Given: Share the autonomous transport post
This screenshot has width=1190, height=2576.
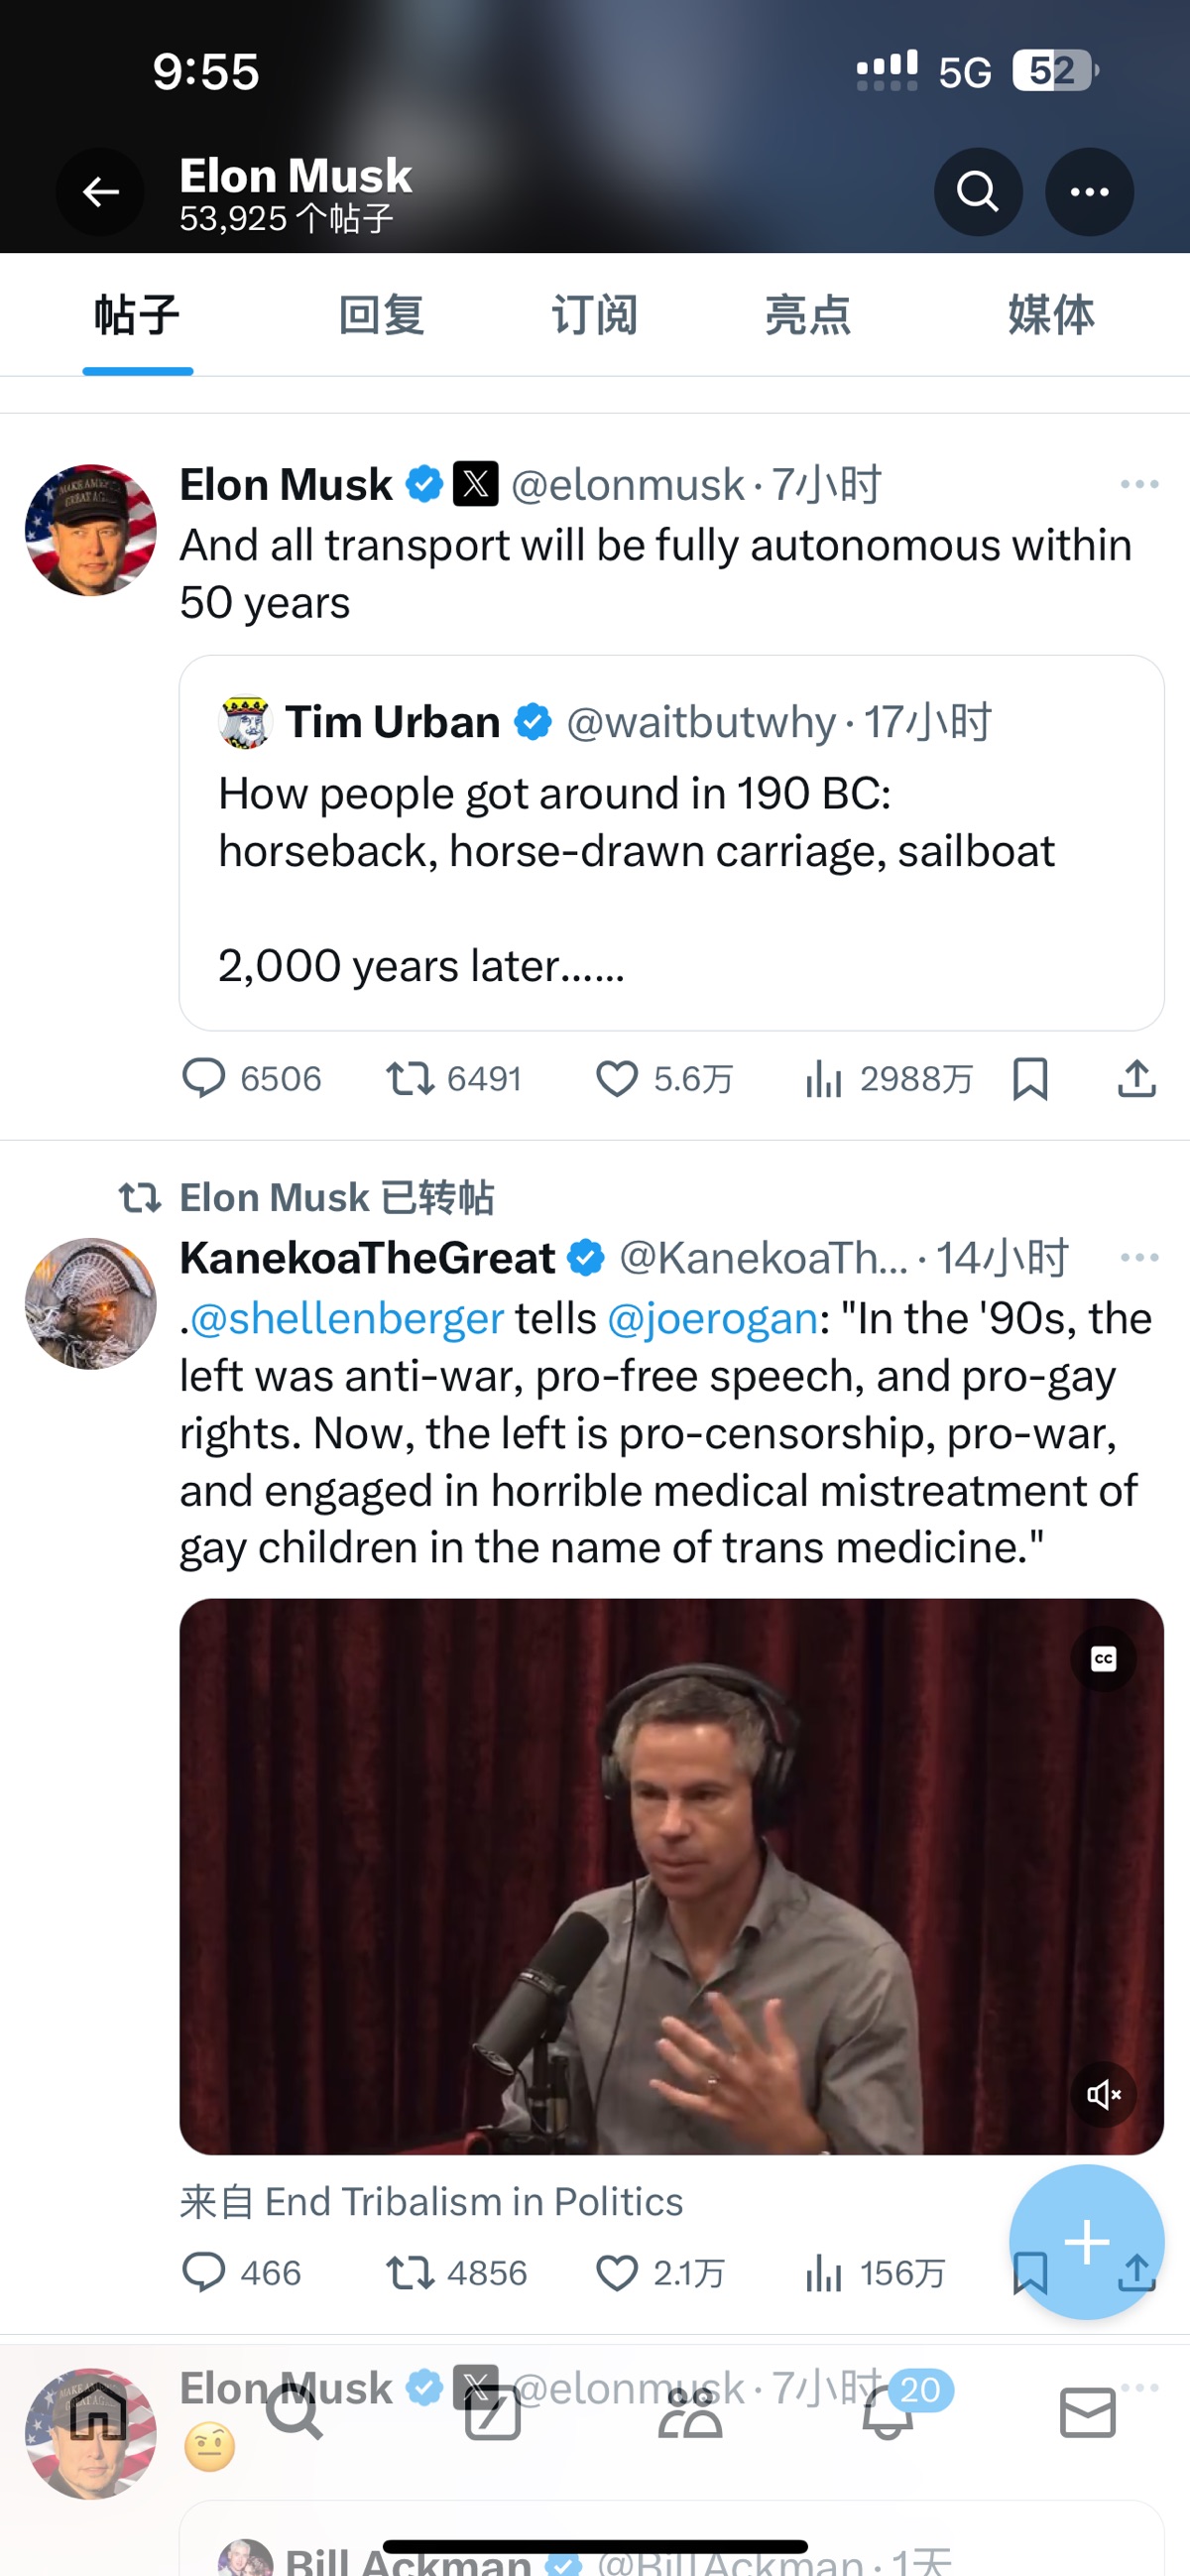Looking at the screenshot, I should coord(1136,1079).
